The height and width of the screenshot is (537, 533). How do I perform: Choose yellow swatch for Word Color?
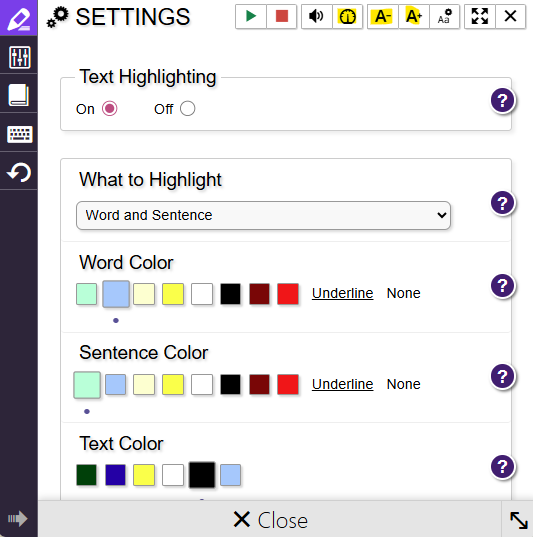(x=173, y=294)
